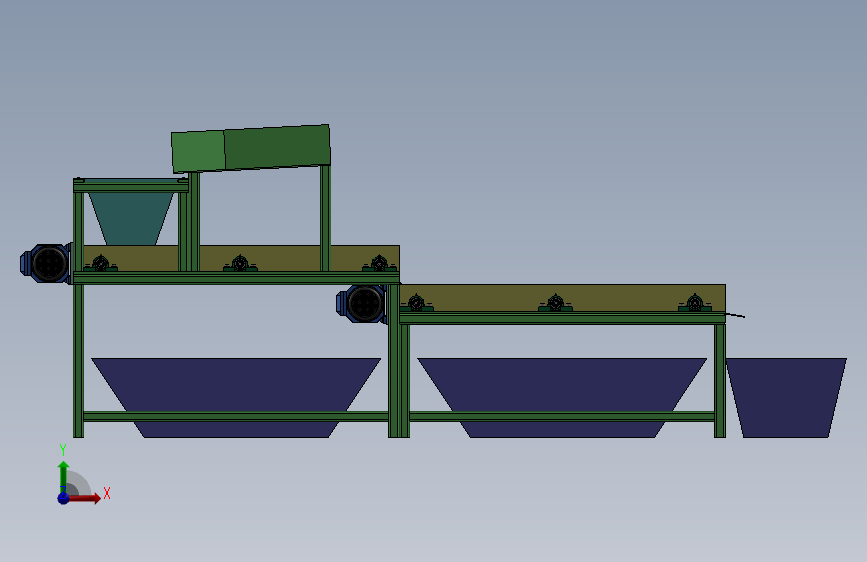
Task: Select the middle bearing block on the upper conveyor
Action: 240,264
